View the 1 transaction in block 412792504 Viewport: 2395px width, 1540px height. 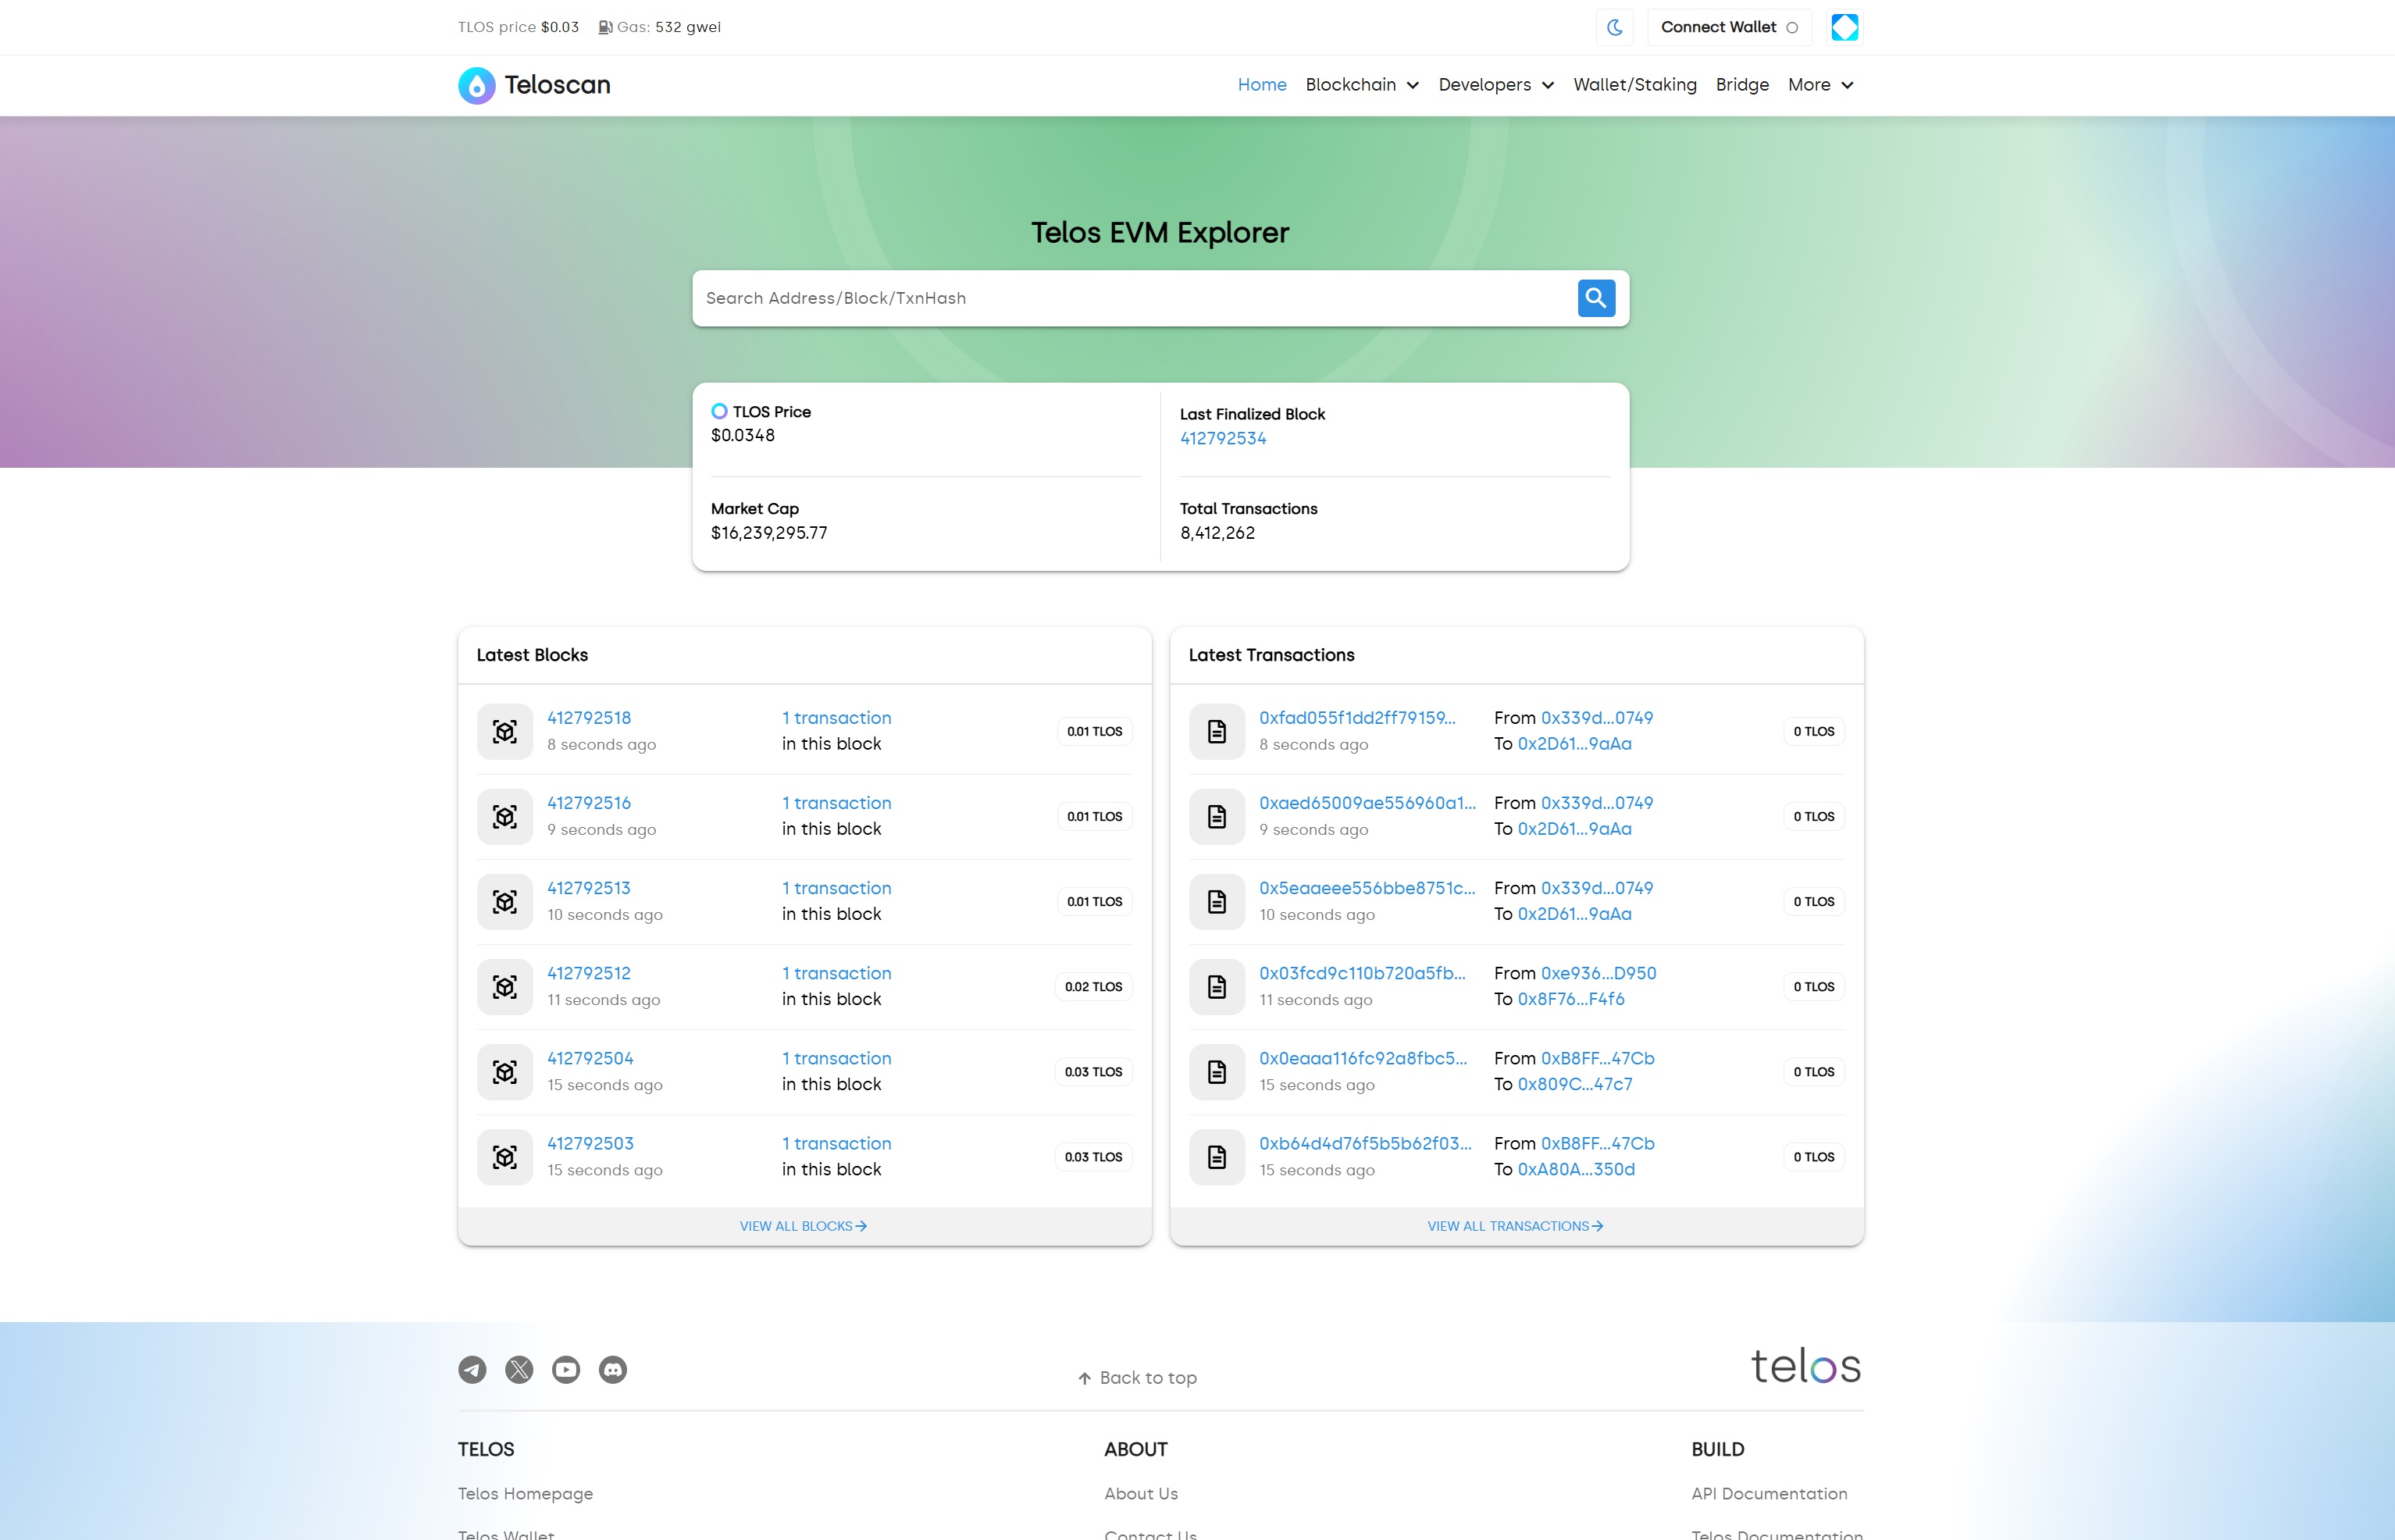point(836,1058)
